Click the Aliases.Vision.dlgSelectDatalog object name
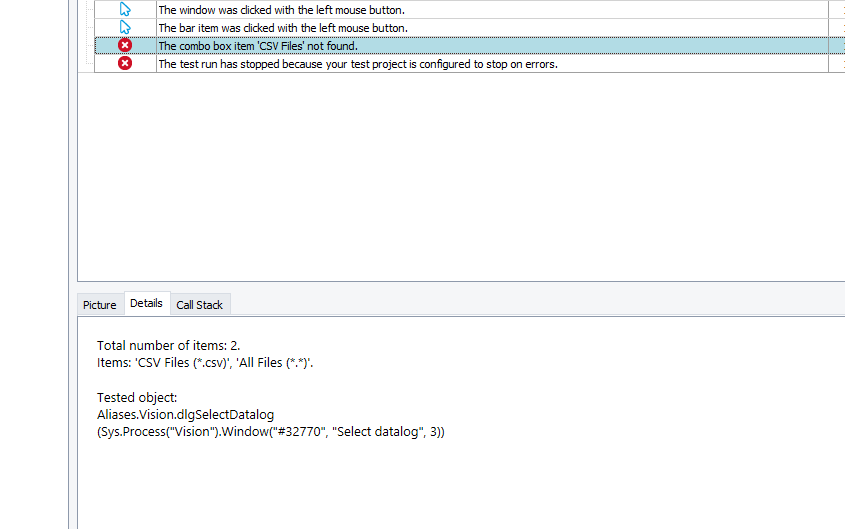The width and height of the screenshot is (845, 529). tap(185, 414)
